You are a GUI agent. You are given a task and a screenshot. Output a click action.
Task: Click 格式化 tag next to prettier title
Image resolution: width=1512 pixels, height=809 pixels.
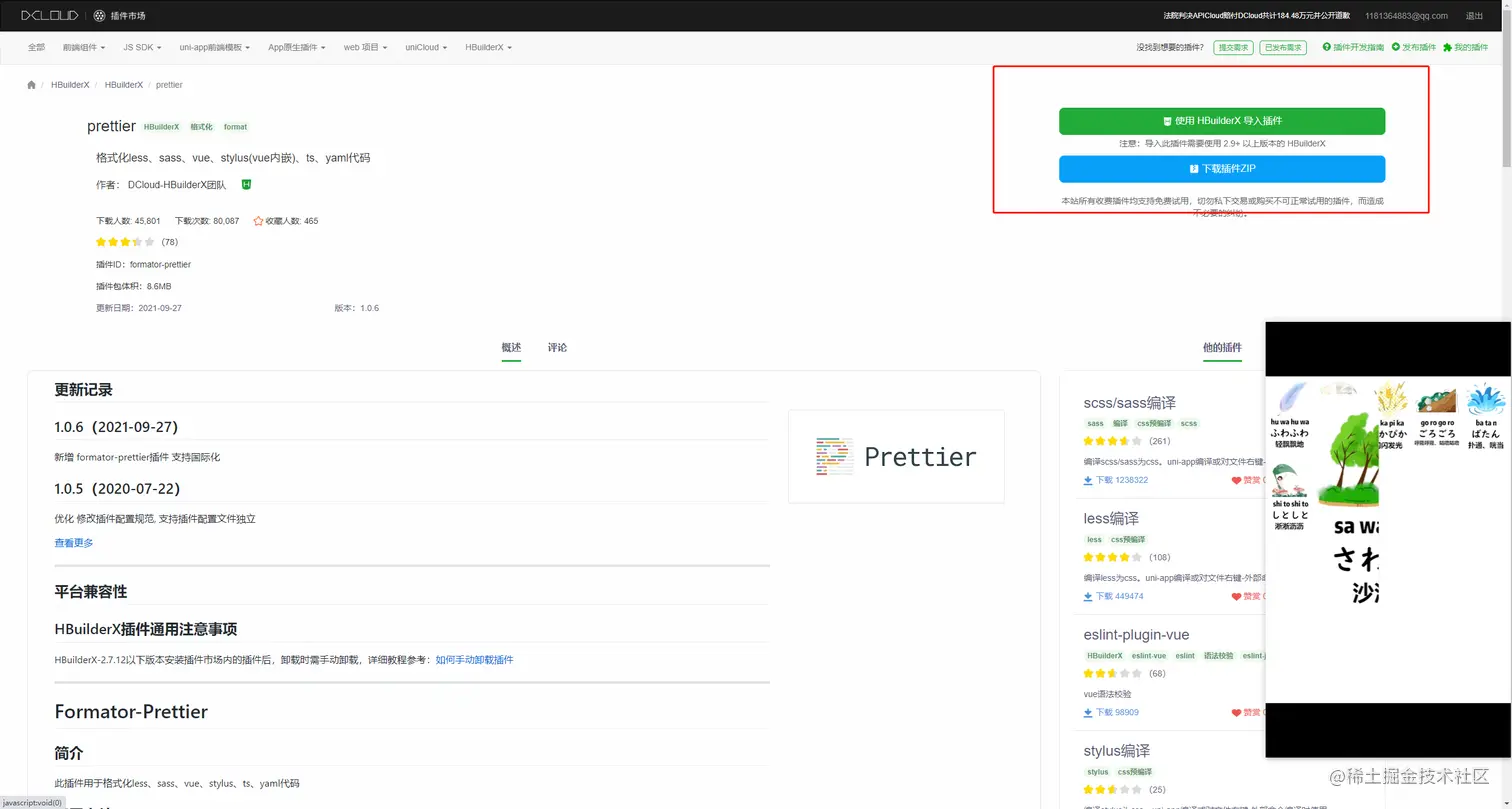point(201,127)
